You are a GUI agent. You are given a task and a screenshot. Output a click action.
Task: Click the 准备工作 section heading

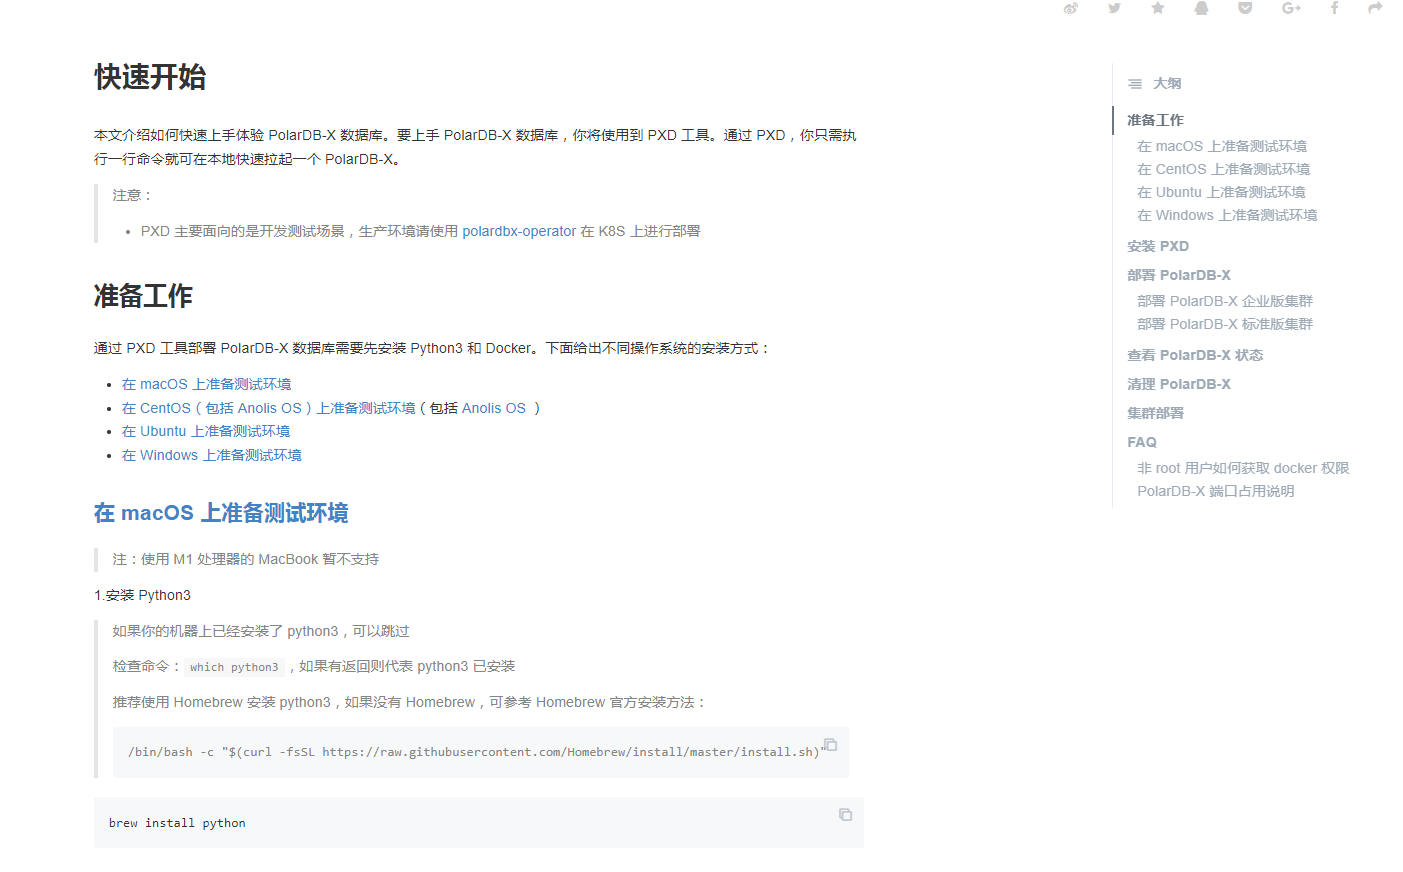click(x=143, y=296)
